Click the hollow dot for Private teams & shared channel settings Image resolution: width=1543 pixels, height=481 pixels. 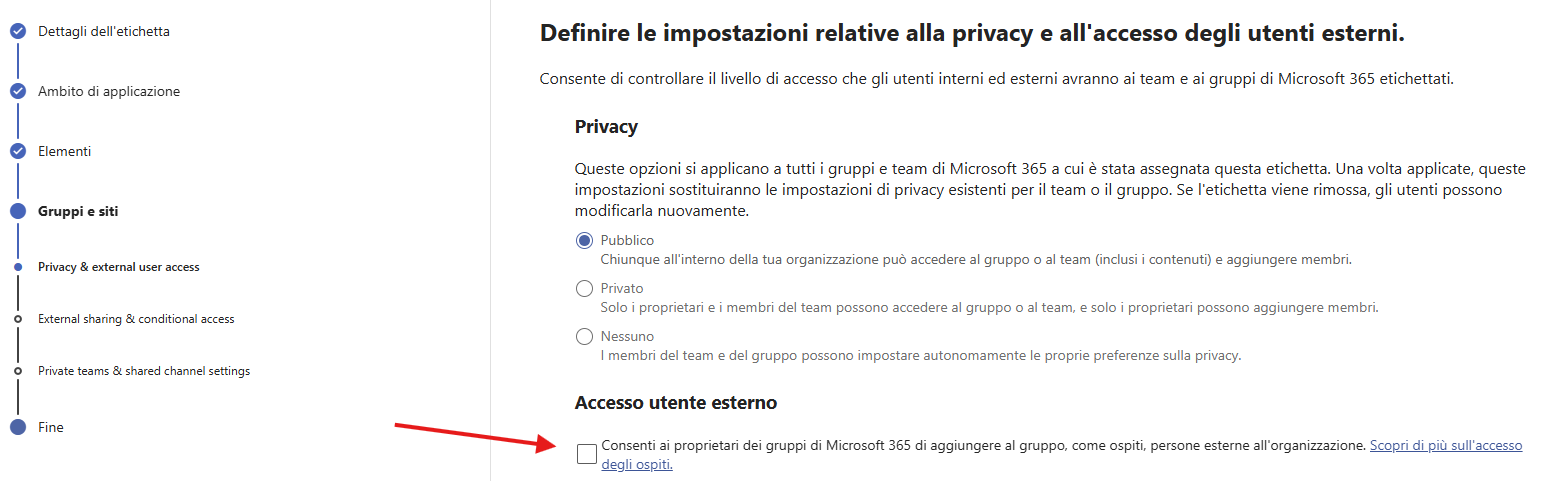18,371
